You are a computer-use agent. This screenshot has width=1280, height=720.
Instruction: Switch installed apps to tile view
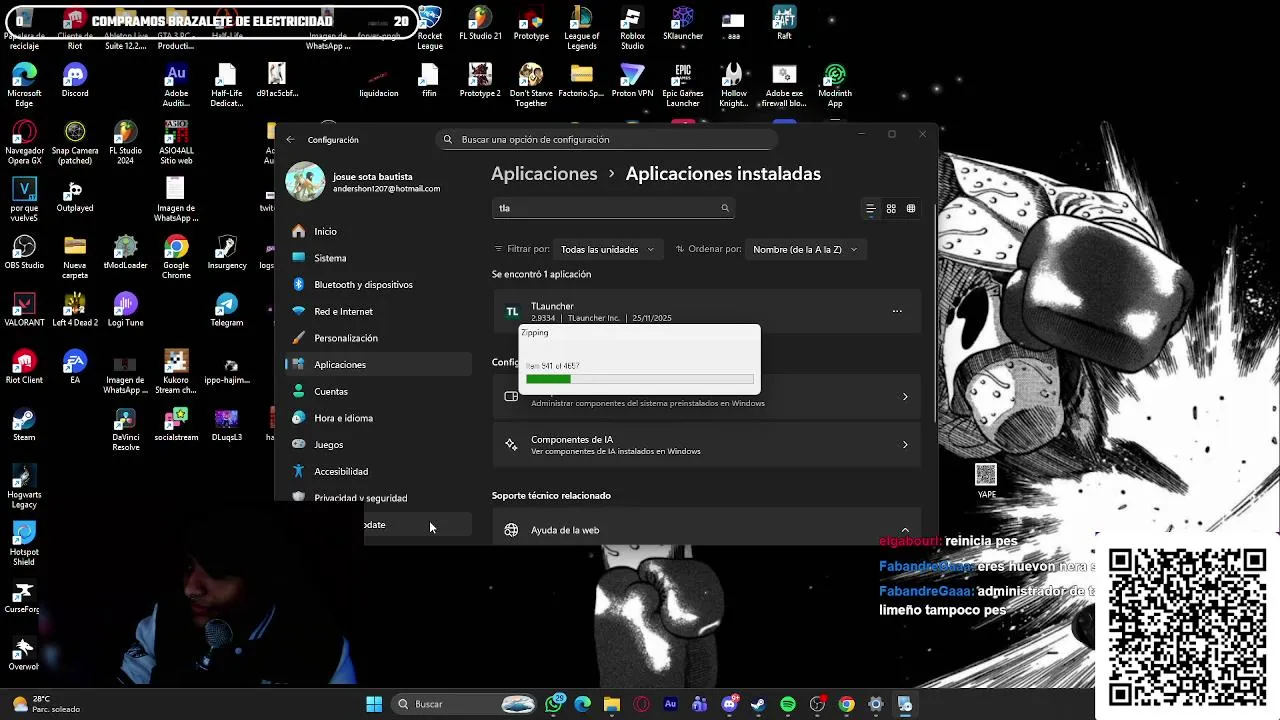911,209
